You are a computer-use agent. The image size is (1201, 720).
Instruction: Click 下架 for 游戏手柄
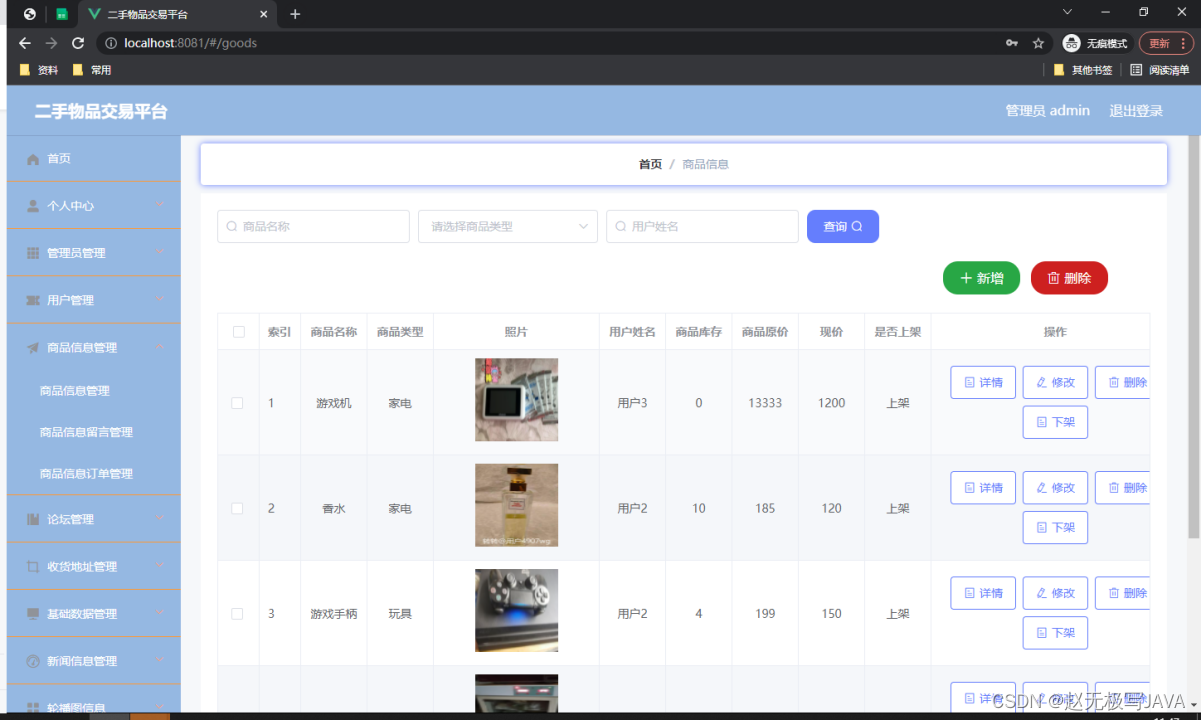coord(1055,633)
